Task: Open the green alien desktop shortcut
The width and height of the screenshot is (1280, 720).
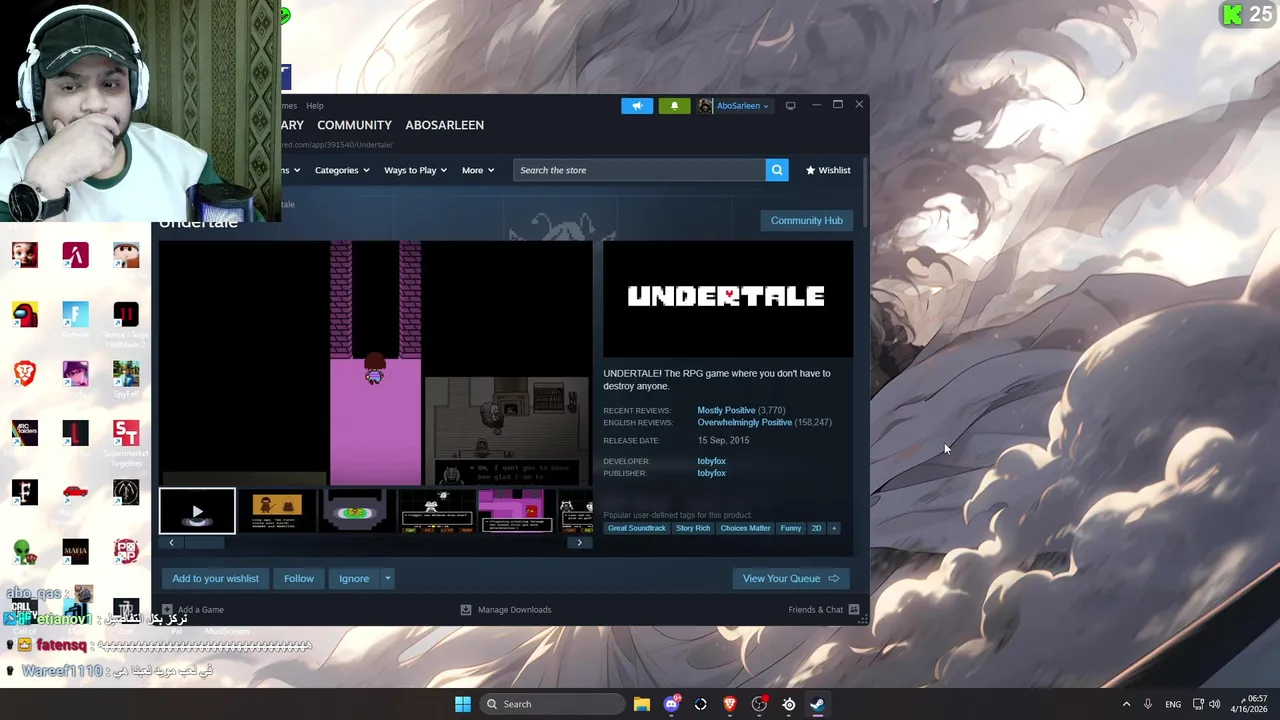Action: coord(25,553)
